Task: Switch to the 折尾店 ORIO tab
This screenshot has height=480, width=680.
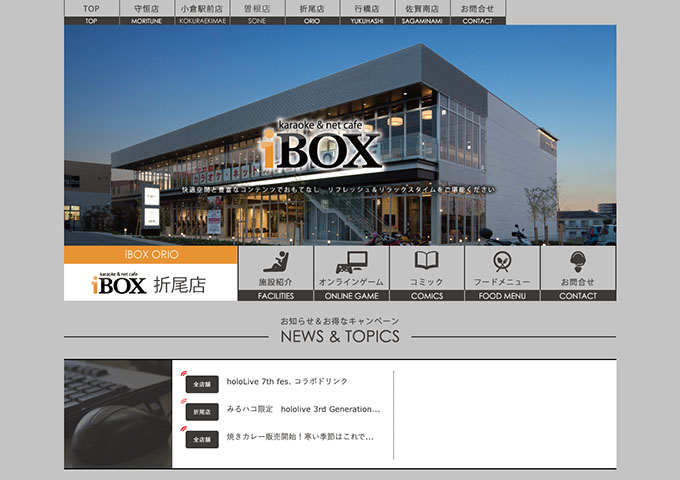Action: [312, 12]
